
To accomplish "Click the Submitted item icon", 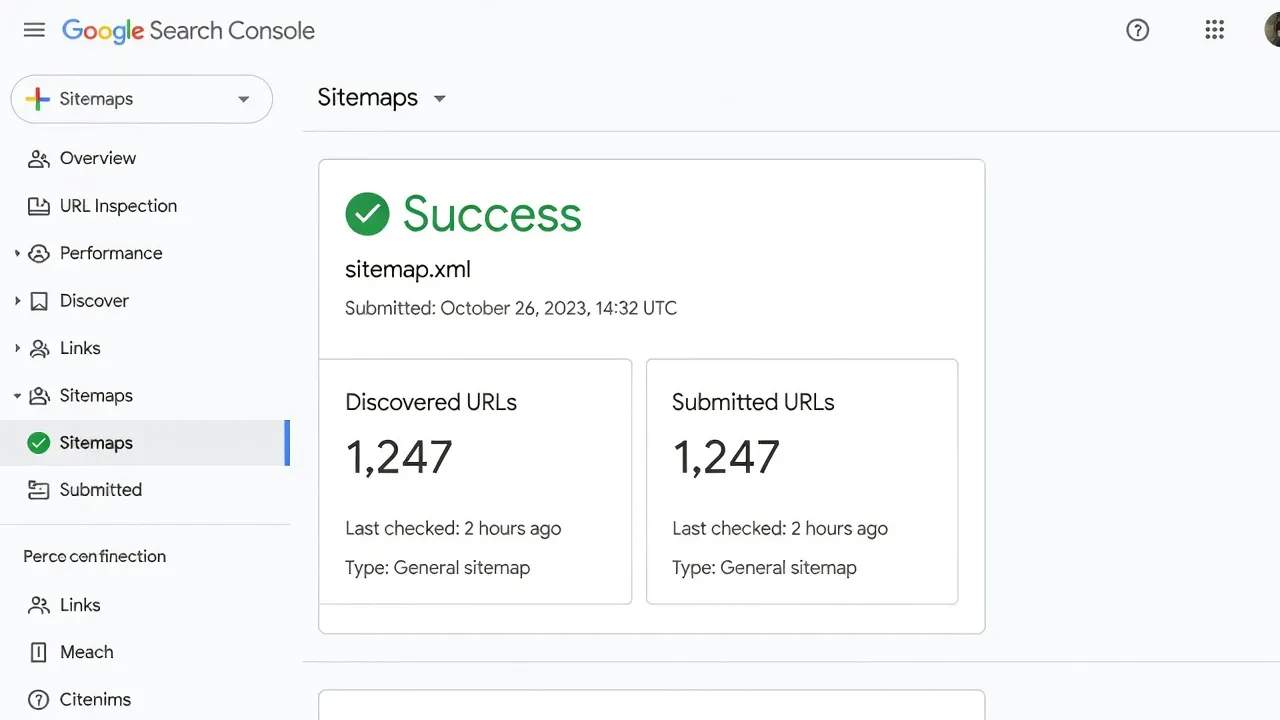I will point(39,490).
